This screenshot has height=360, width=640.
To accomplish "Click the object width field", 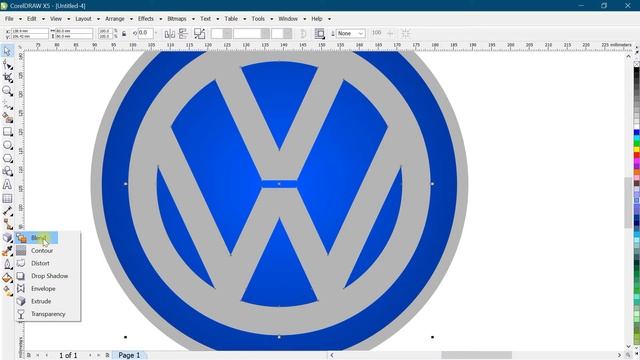I will click(x=74, y=31).
